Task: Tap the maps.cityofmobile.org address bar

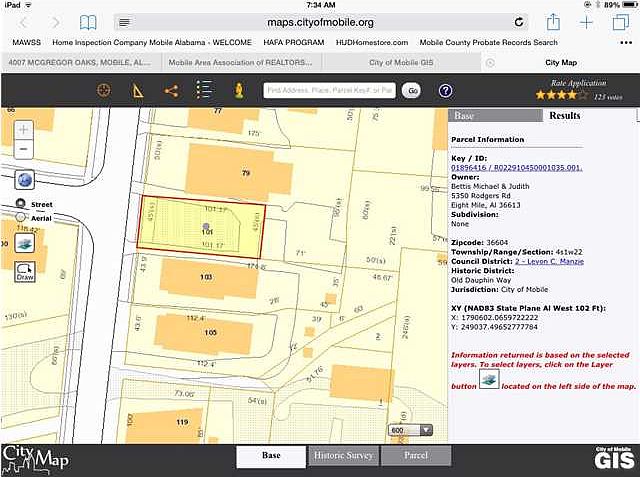Action: (x=320, y=22)
